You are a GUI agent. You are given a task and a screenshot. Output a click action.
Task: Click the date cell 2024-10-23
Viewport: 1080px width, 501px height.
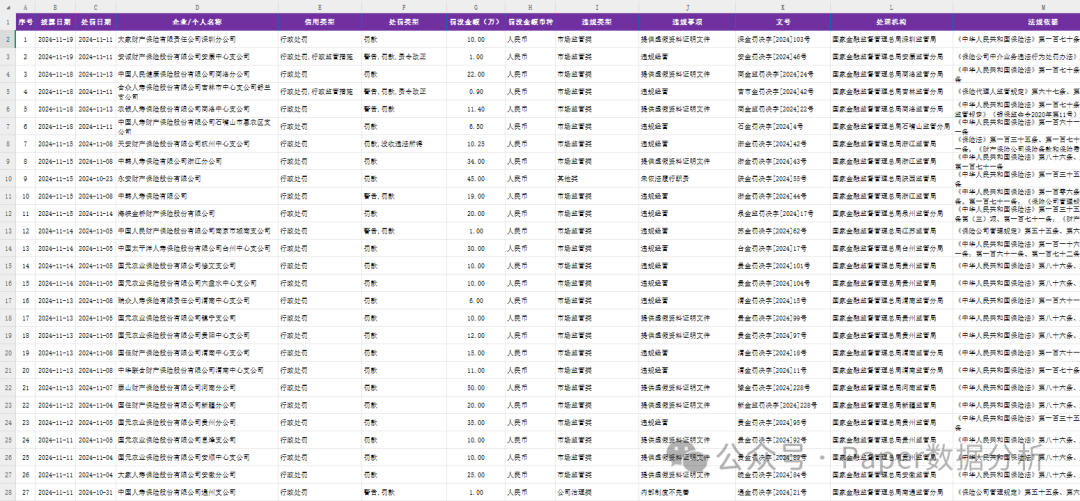click(x=96, y=178)
